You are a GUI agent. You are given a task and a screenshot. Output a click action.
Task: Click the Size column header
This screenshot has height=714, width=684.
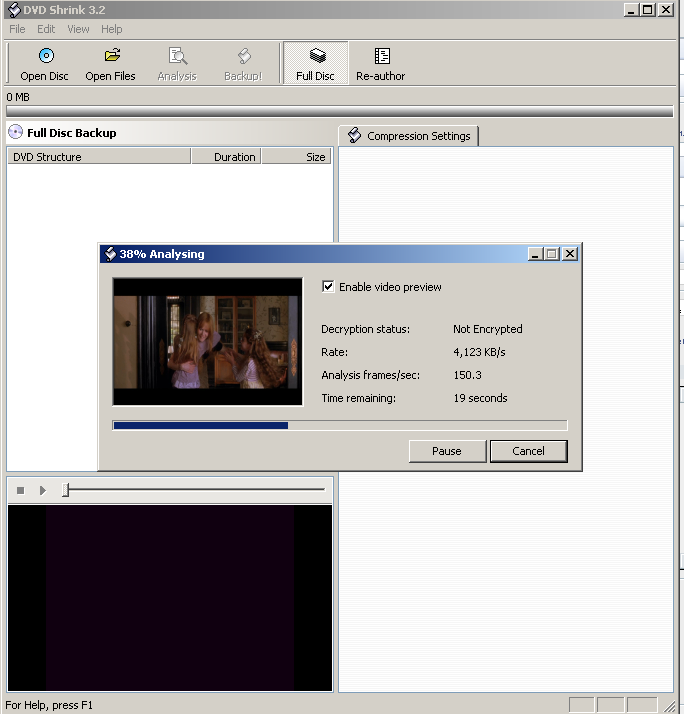[x=296, y=157]
